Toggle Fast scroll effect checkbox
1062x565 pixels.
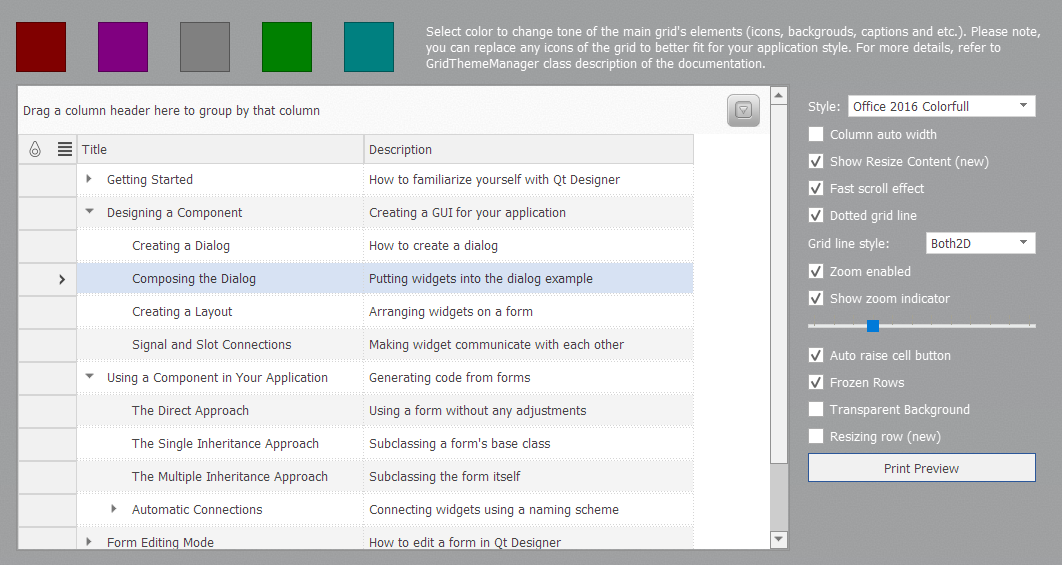[816, 188]
